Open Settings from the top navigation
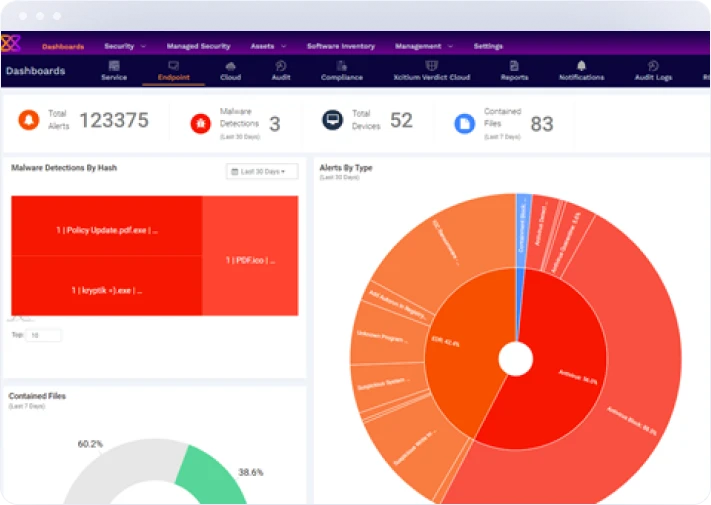The width and height of the screenshot is (711, 505). coord(488,46)
